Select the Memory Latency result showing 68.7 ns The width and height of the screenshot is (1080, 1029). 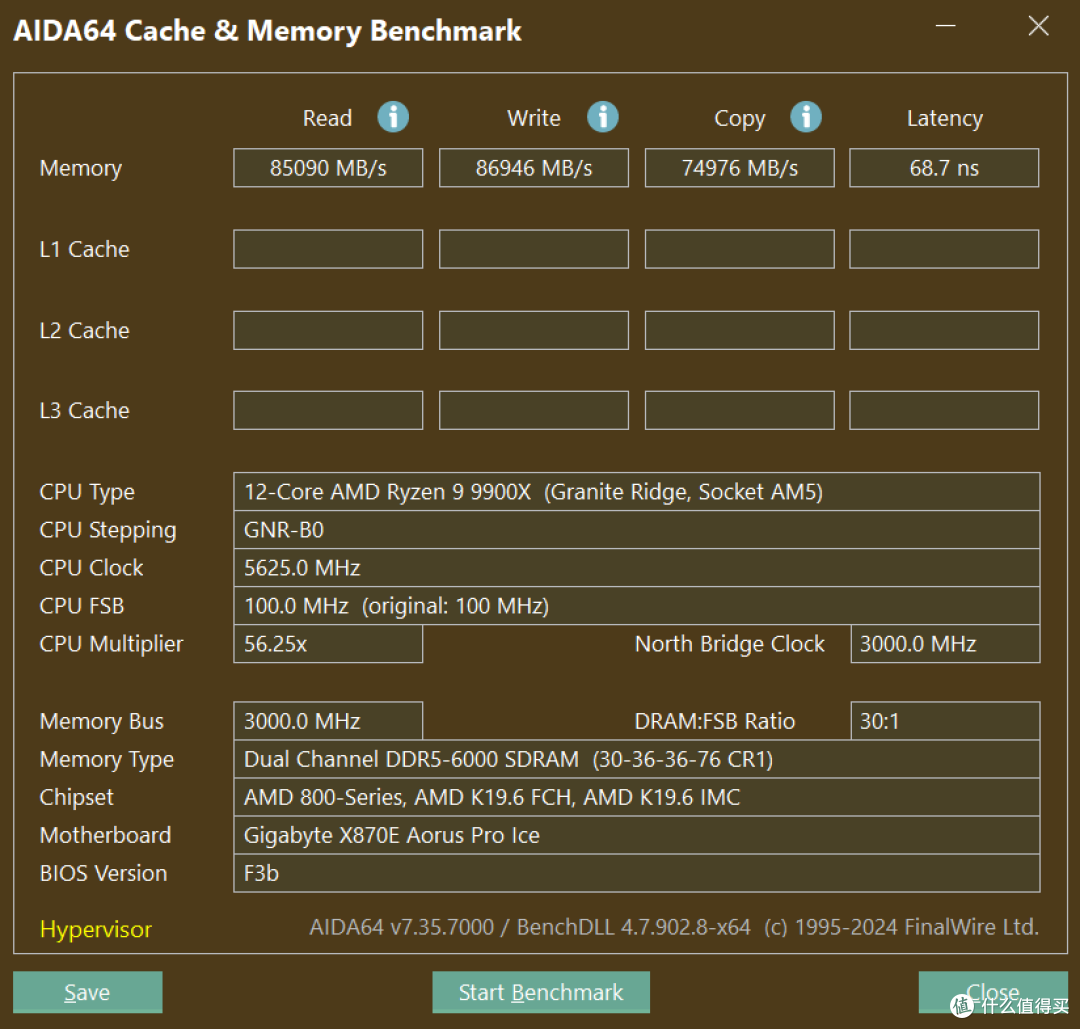coord(943,167)
